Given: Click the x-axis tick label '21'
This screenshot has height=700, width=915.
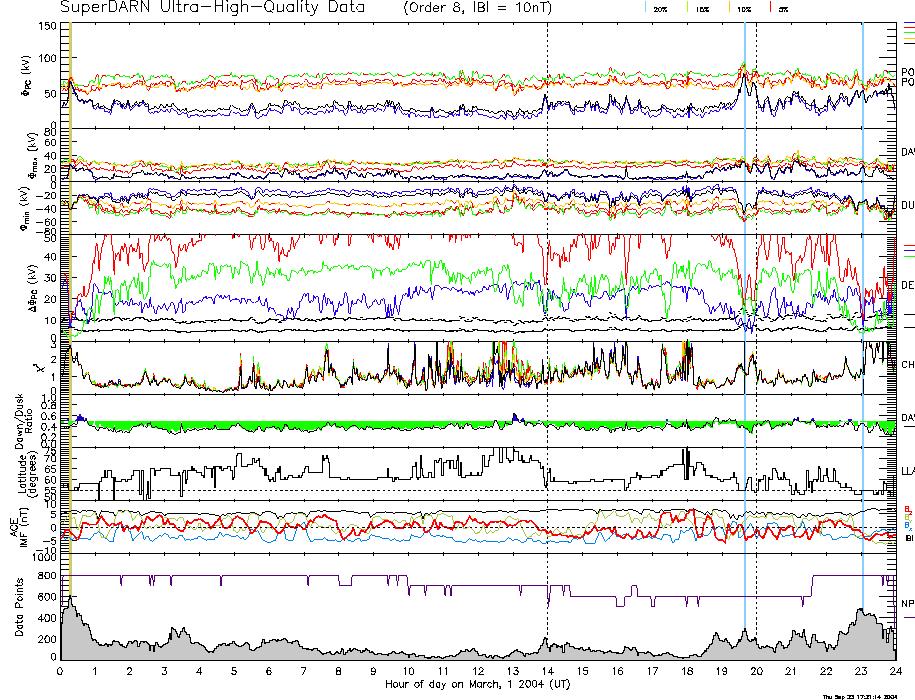Looking at the screenshot, I should coord(791,671).
